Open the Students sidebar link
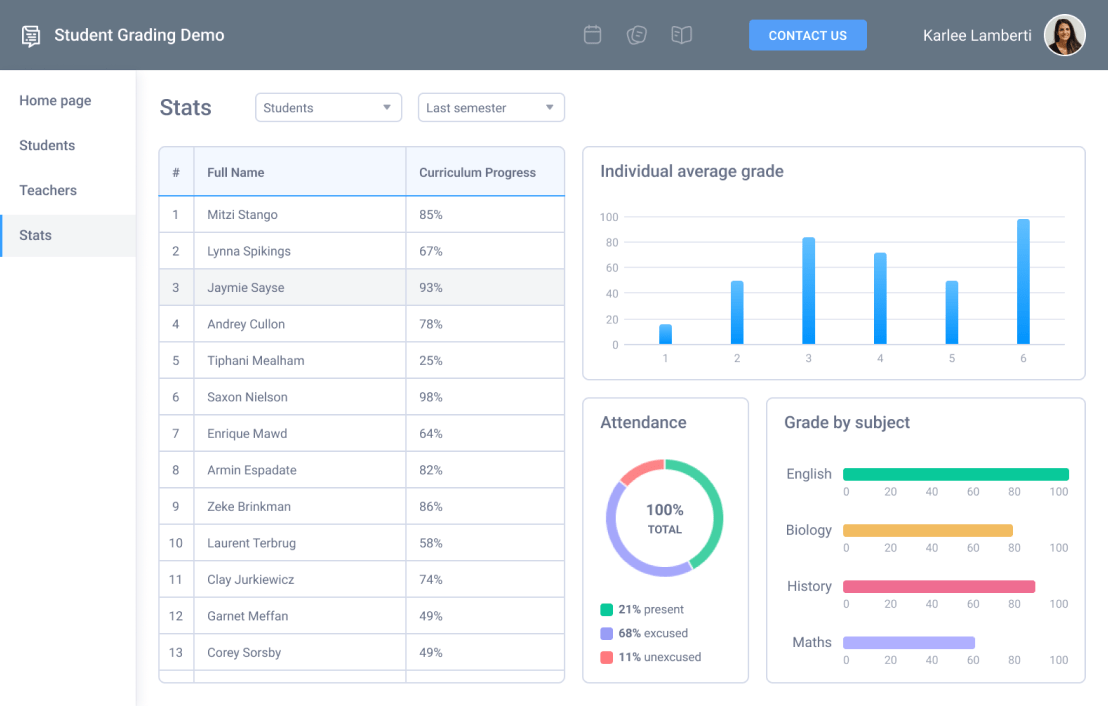Image resolution: width=1108 pixels, height=706 pixels. pos(46,145)
